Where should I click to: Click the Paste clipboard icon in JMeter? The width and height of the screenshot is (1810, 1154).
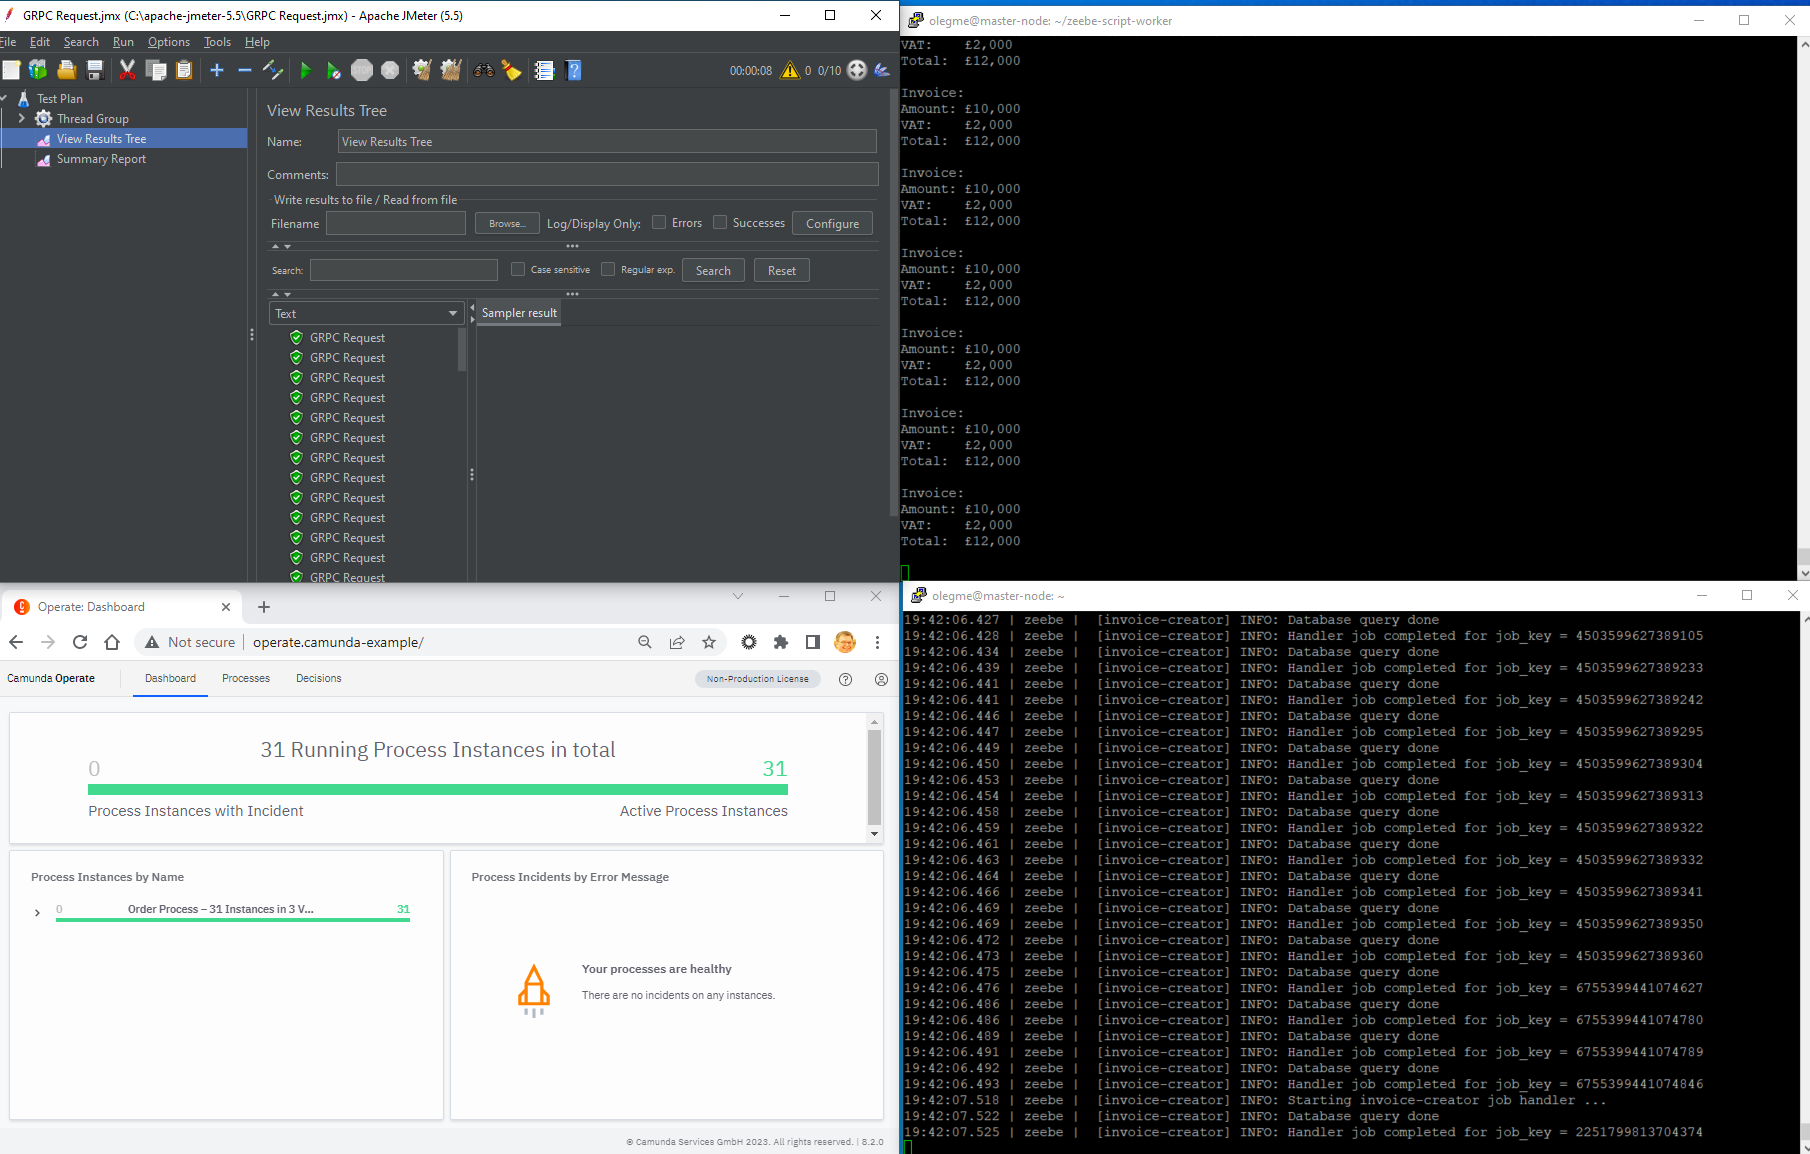184,70
